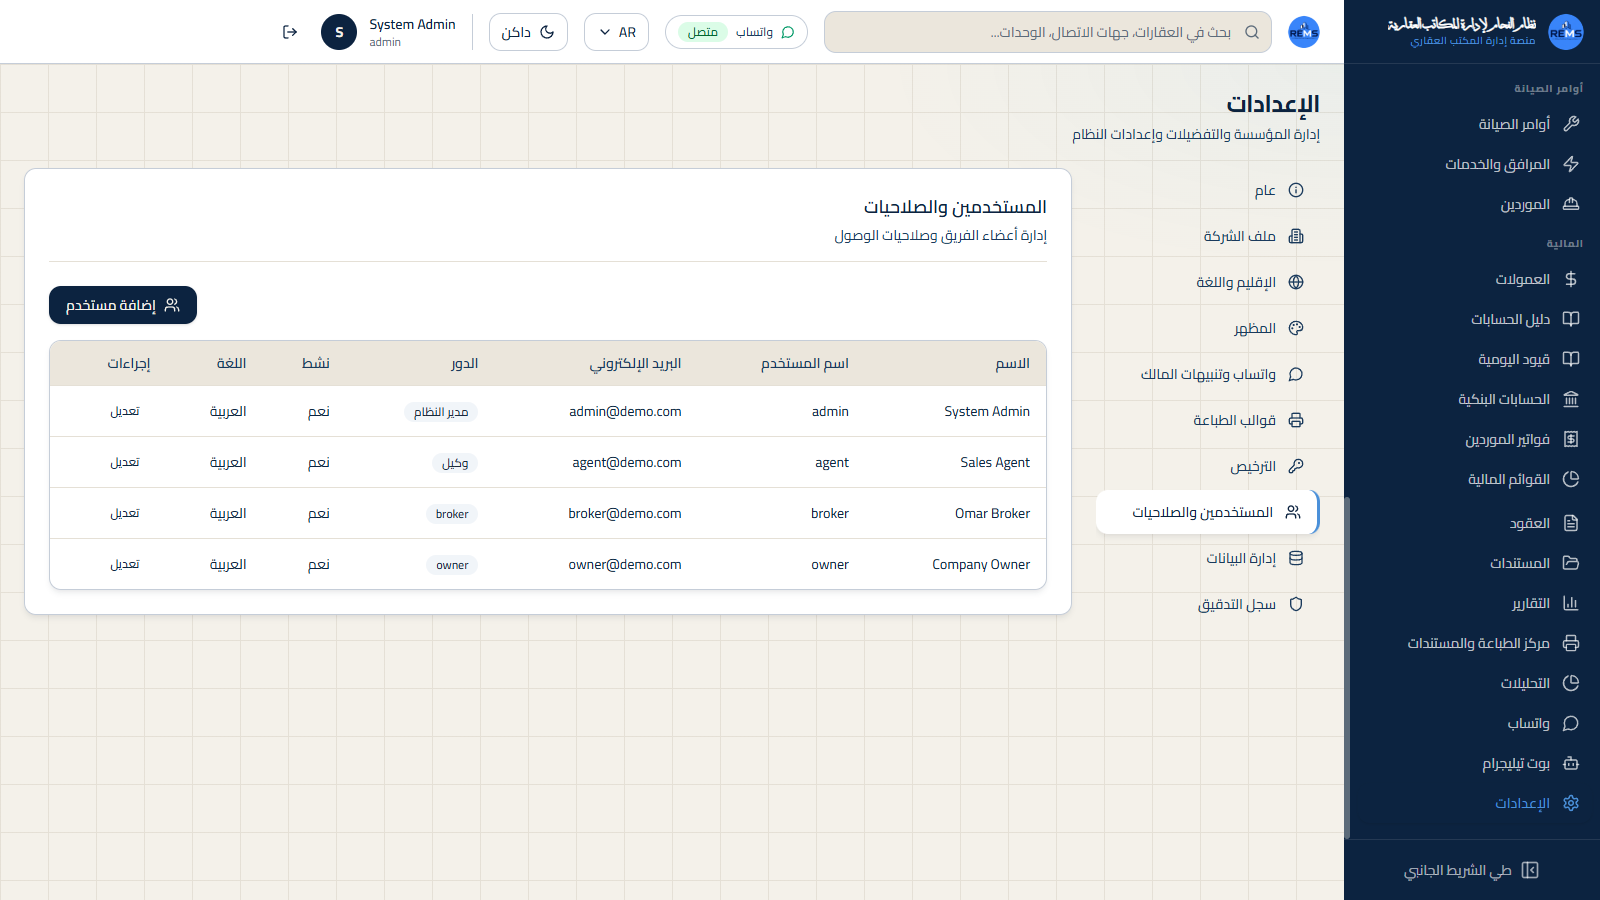Open financial statements pie icon
1600x900 pixels.
coord(1571,479)
